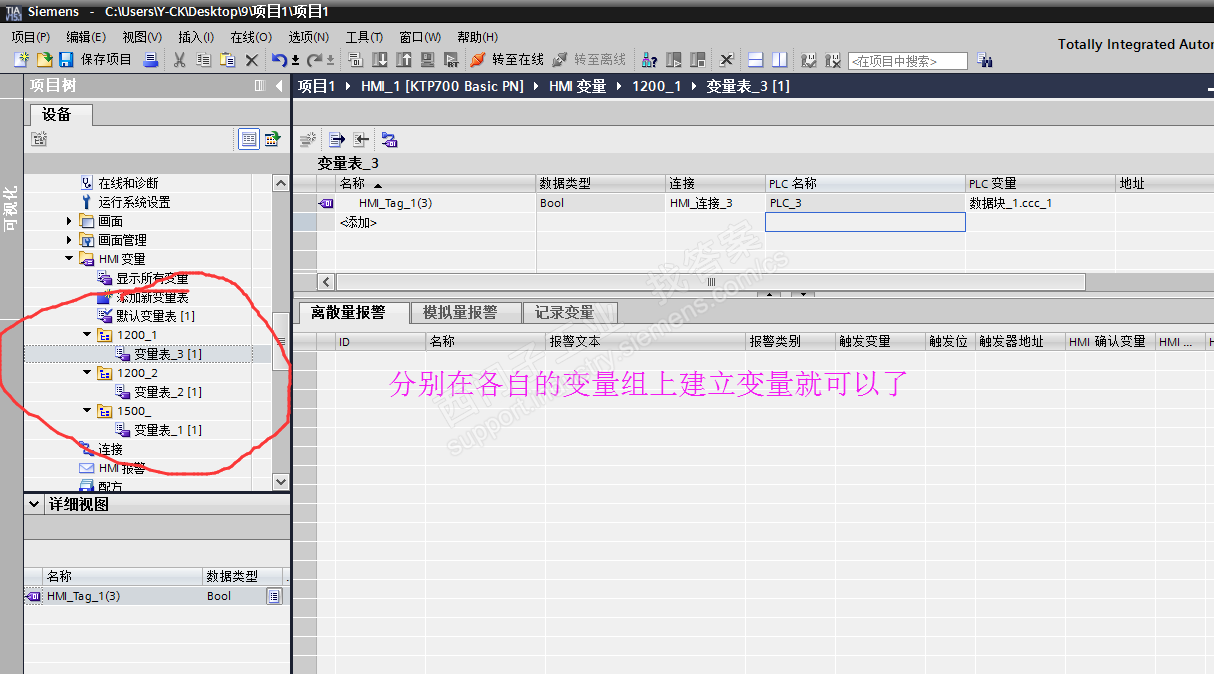Viewport: 1214px width, 674px height.
Task: Collapse the 1200_1 tag group
Action: 87,335
